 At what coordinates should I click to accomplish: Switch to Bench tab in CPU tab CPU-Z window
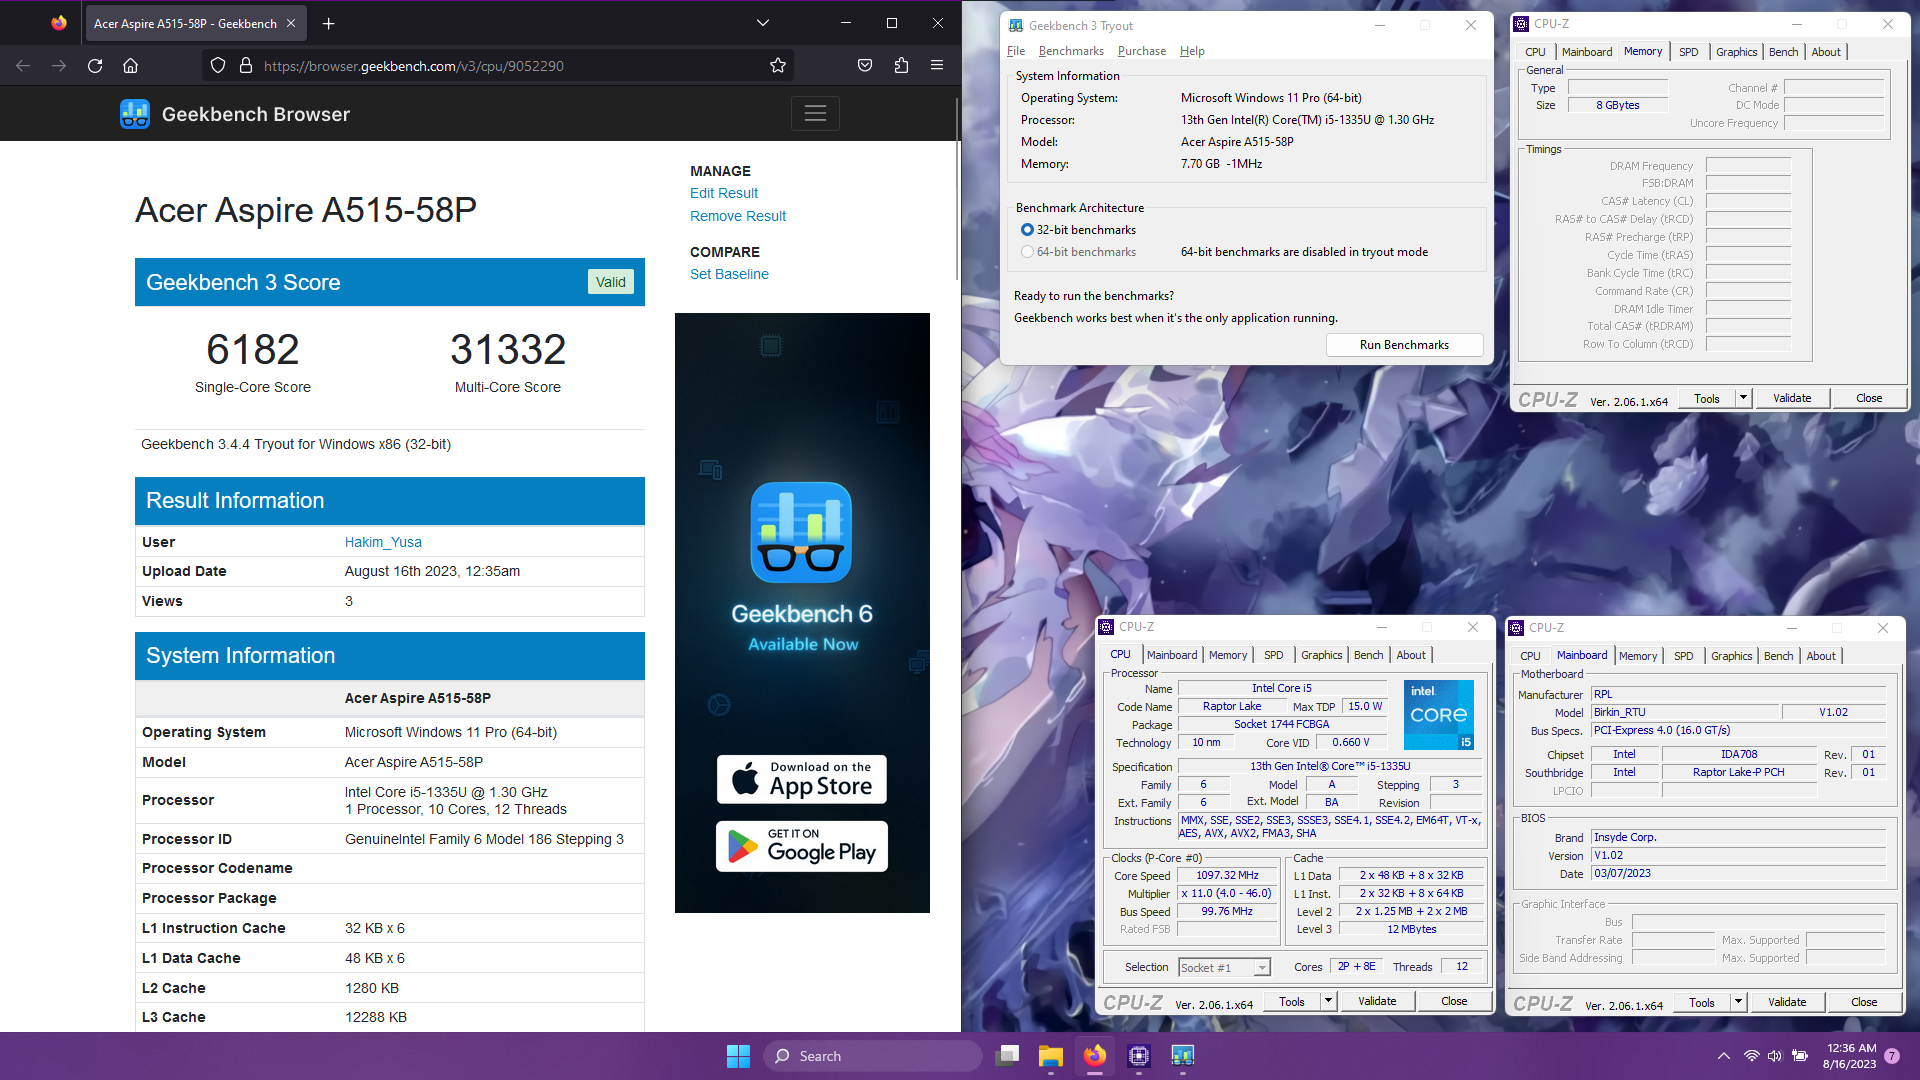(1368, 655)
